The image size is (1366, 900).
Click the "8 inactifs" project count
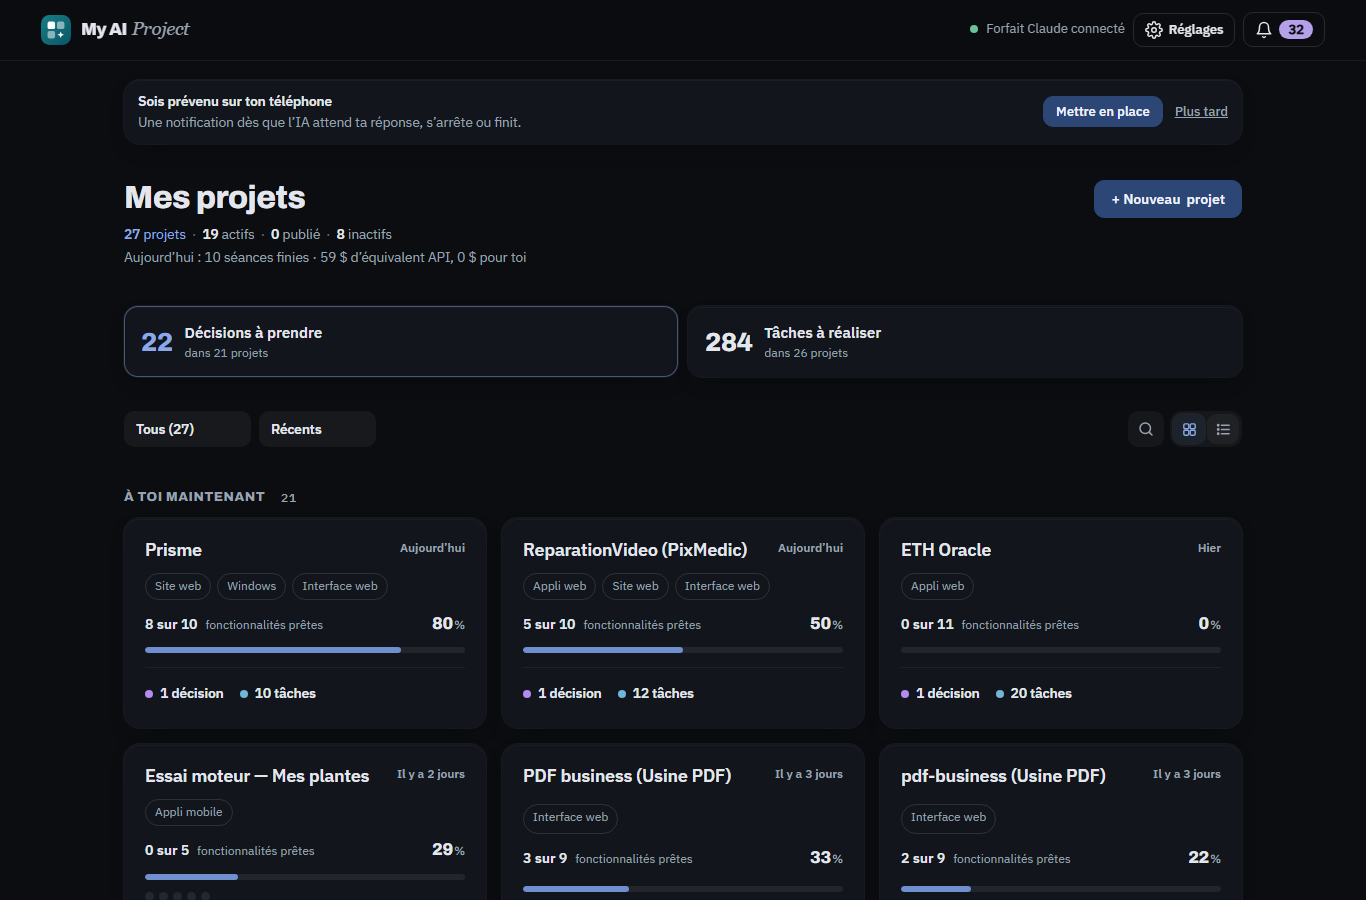tap(364, 234)
